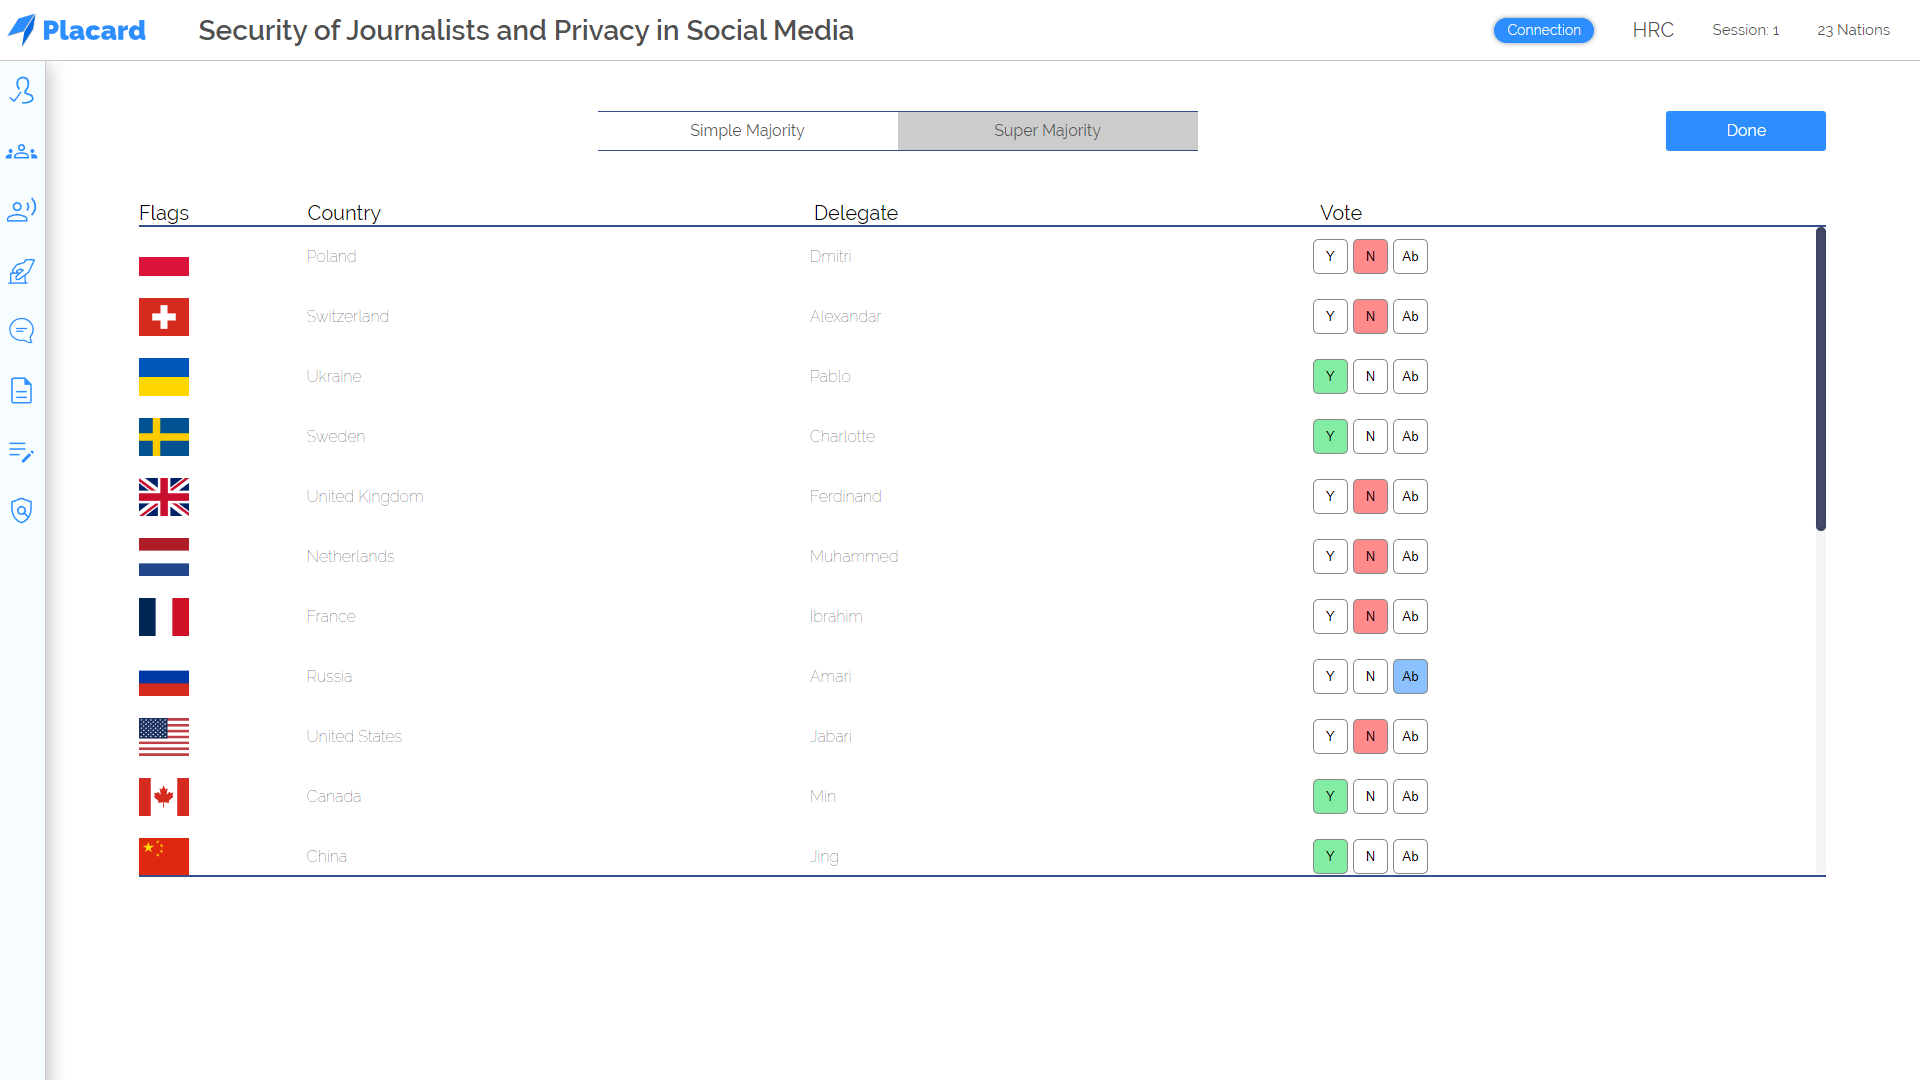Open the document page icon
This screenshot has height=1080, width=1920.
coord(22,391)
